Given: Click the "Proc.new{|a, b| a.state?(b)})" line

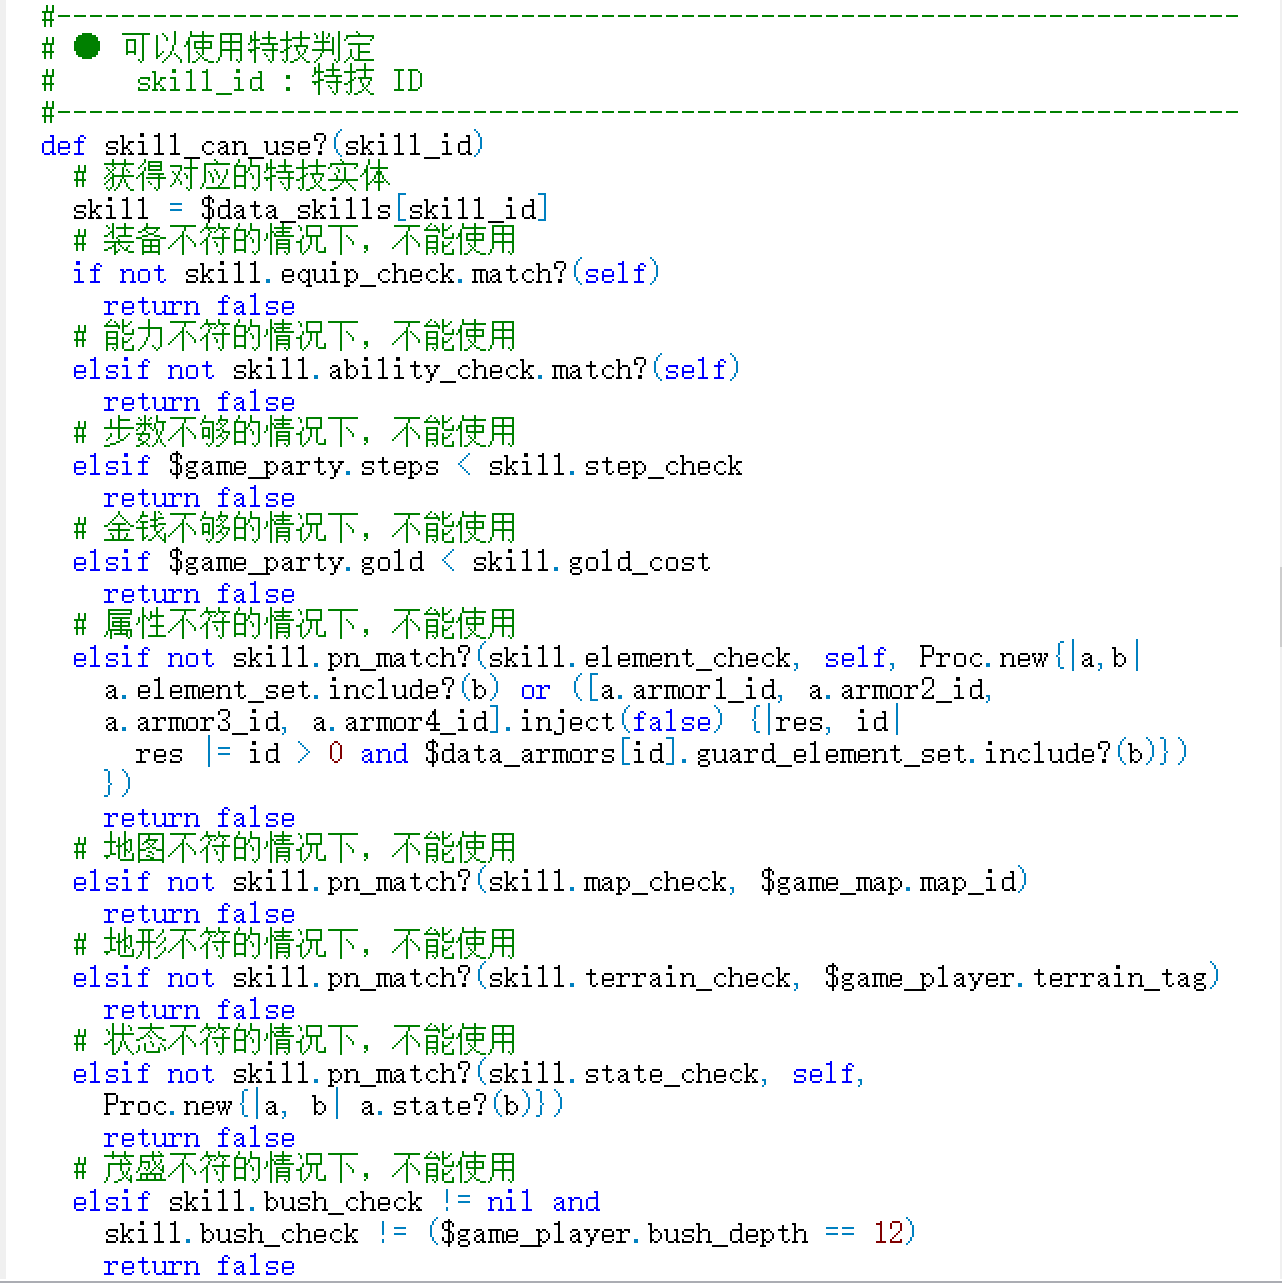Looking at the screenshot, I should pyautogui.click(x=334, y=1105).
